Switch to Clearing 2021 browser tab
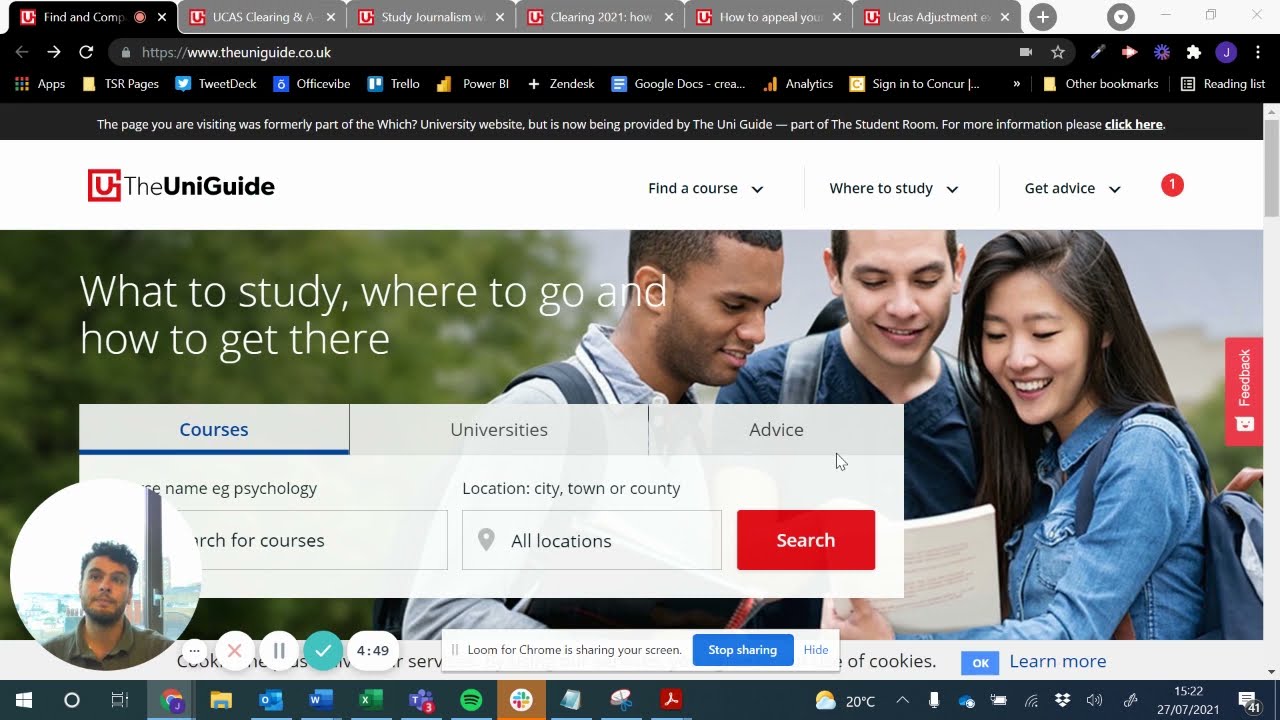1280x720 pixels. (x=601, y=17)
